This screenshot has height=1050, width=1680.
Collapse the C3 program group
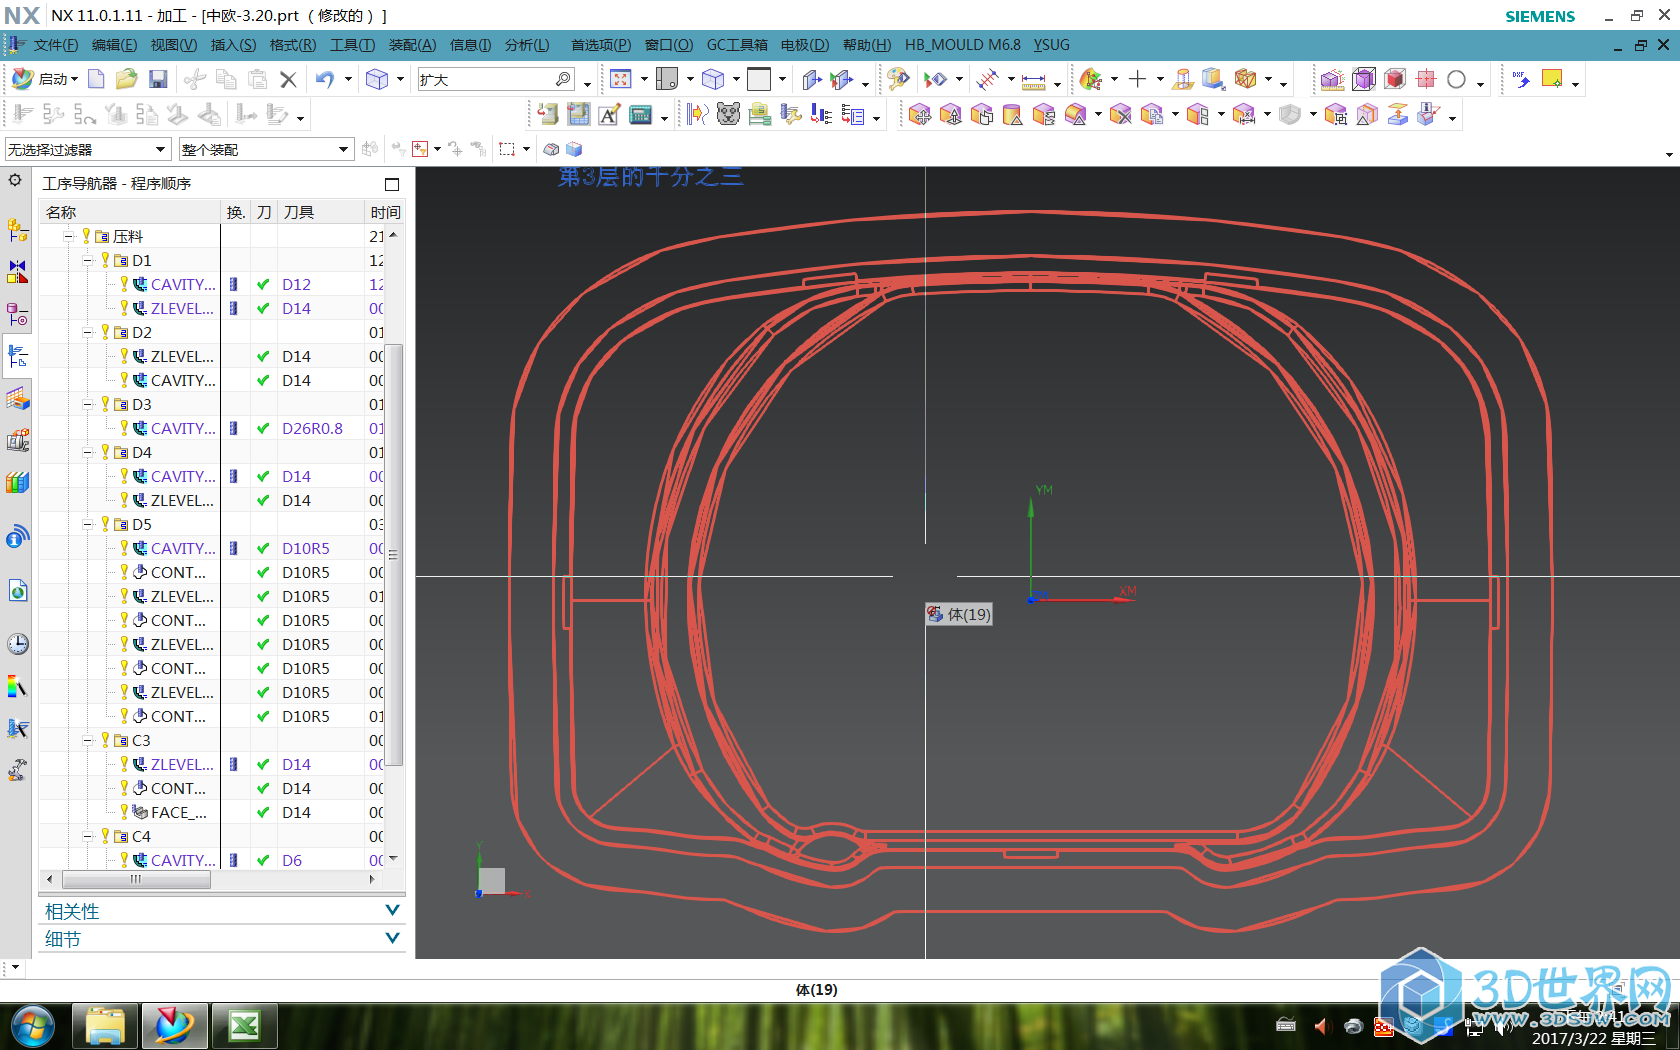coord(88,740)
